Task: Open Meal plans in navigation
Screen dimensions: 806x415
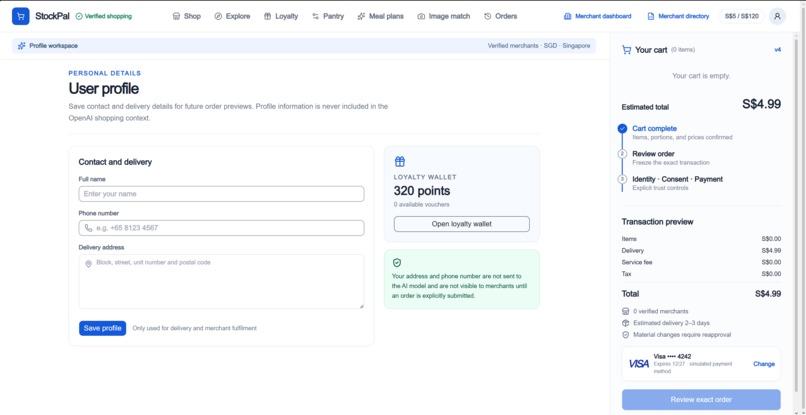Action: pos(381,16)
